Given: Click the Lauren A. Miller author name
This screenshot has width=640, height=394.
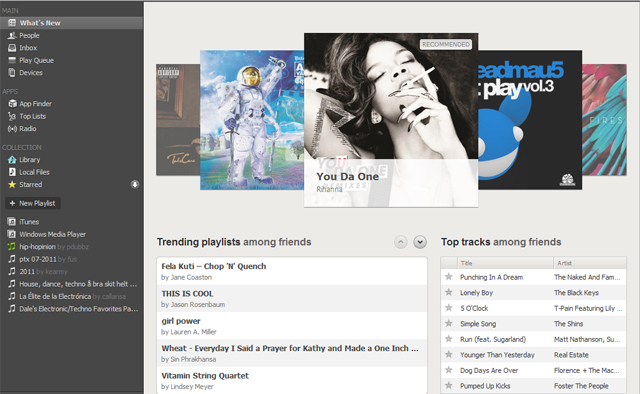Looking at the screenshot, I should pyautogui.click(x=193, y=332).
